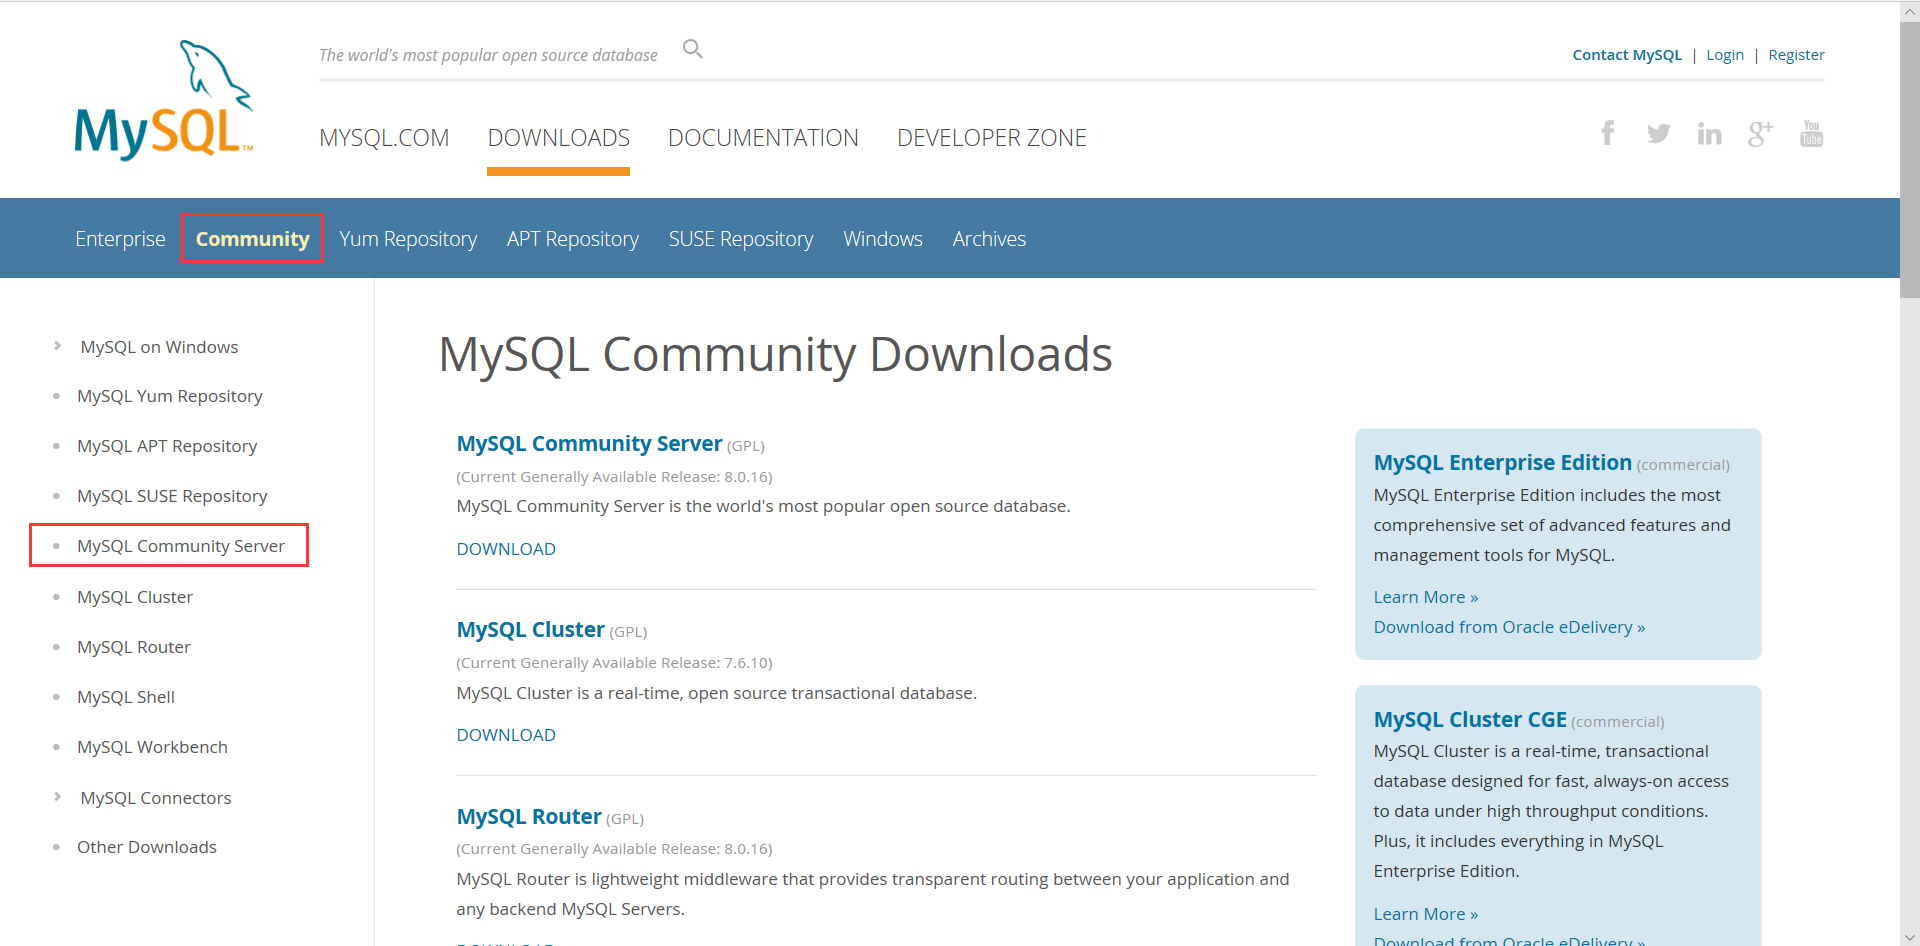Click the Login link

[x=1725, y=55]
